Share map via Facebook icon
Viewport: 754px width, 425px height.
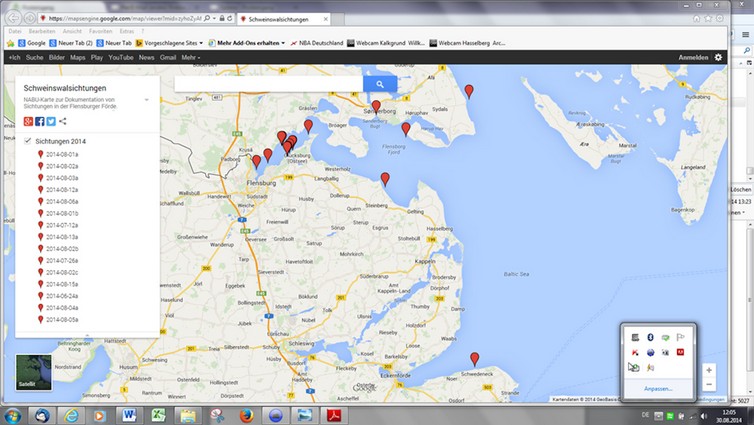click(x=40, y=121)
